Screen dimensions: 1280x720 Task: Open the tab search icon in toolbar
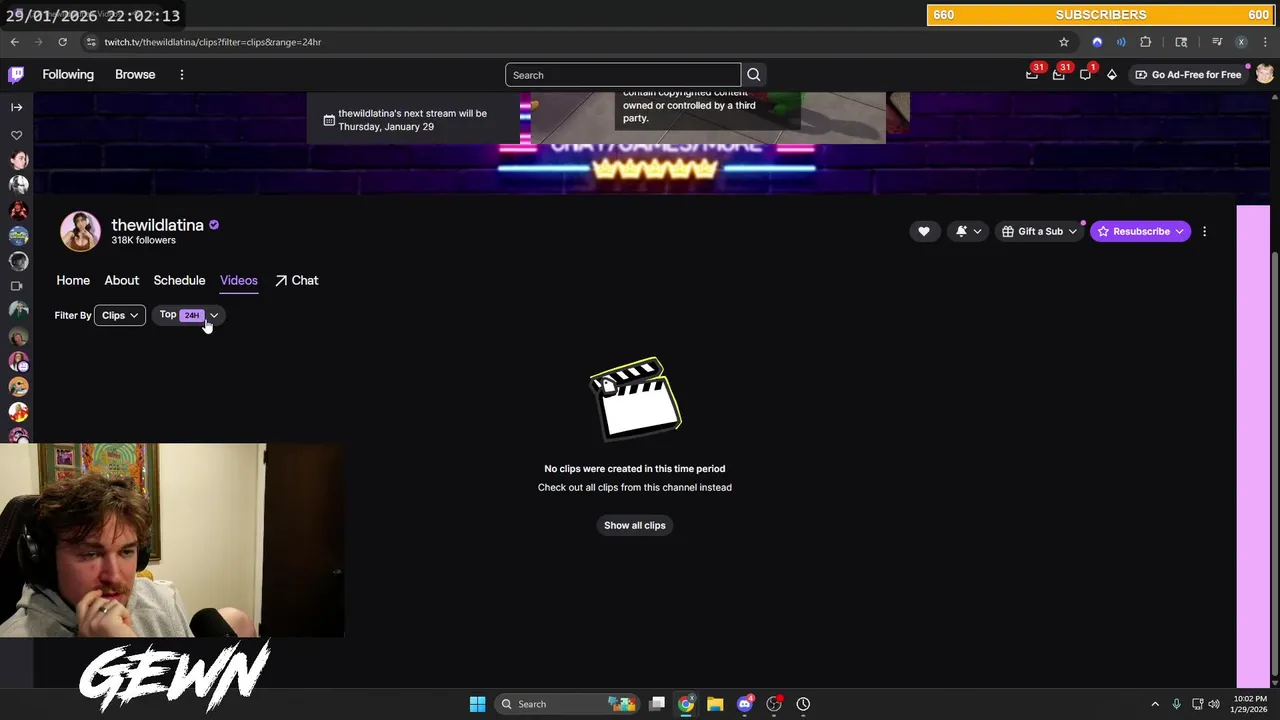coord(1181,42)
